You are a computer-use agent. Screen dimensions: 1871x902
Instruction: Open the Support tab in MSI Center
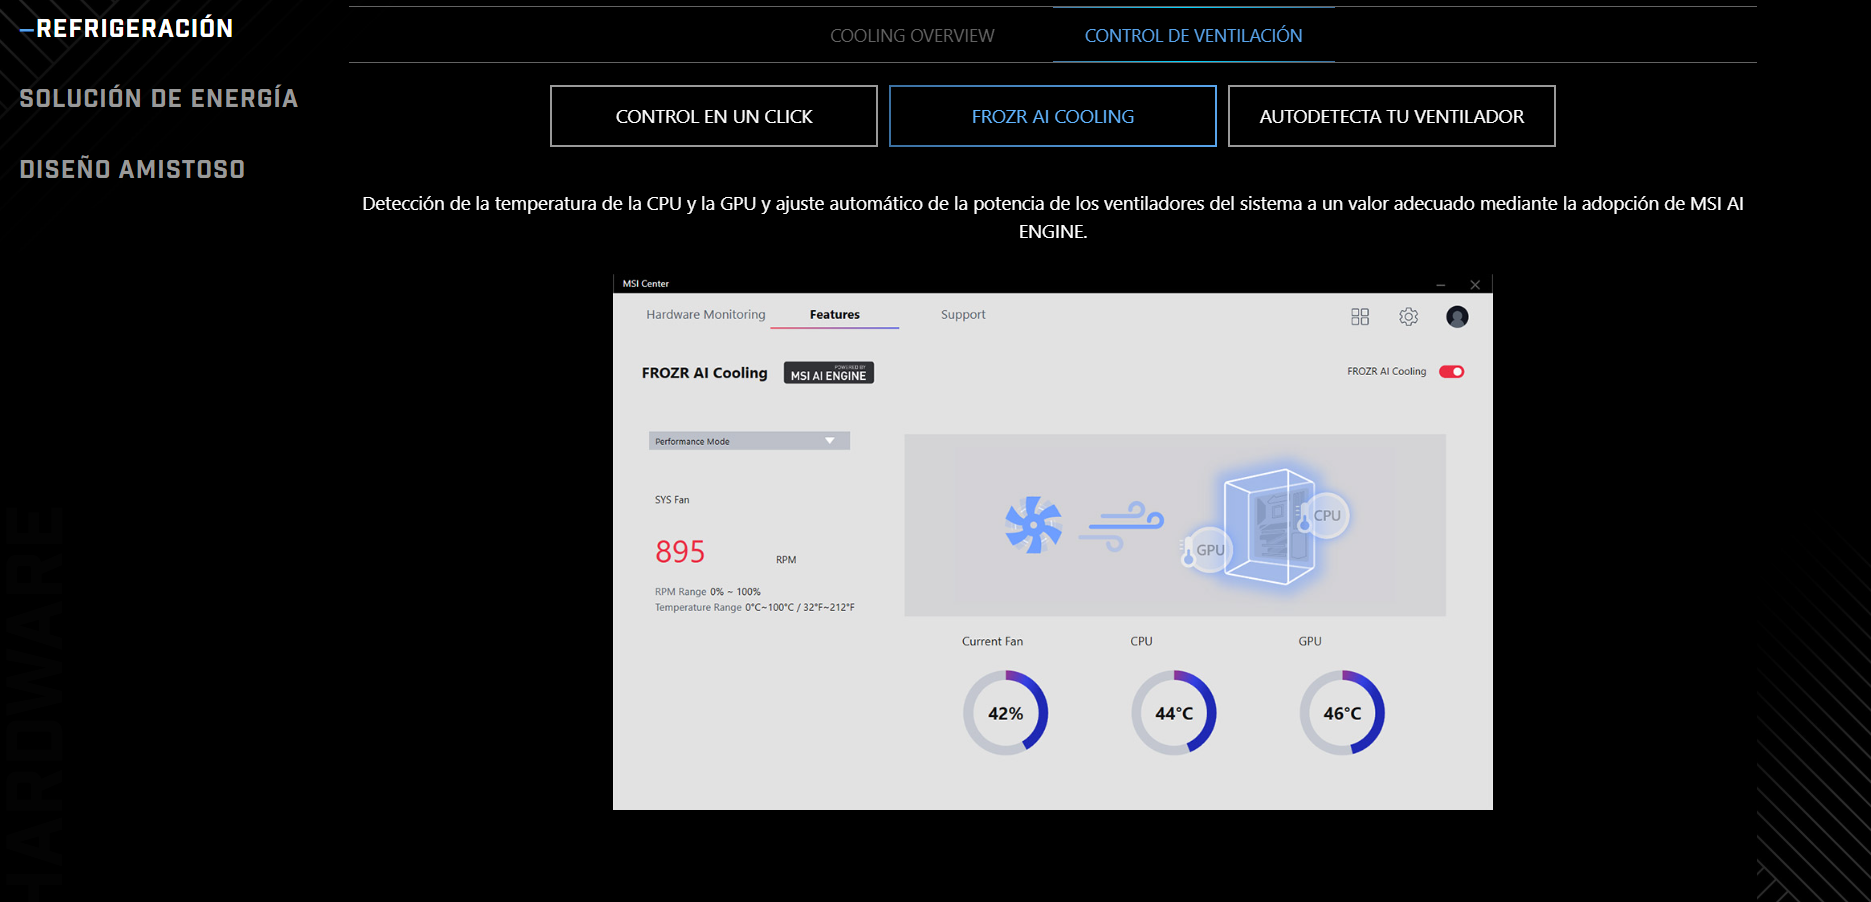pos(963,314)
